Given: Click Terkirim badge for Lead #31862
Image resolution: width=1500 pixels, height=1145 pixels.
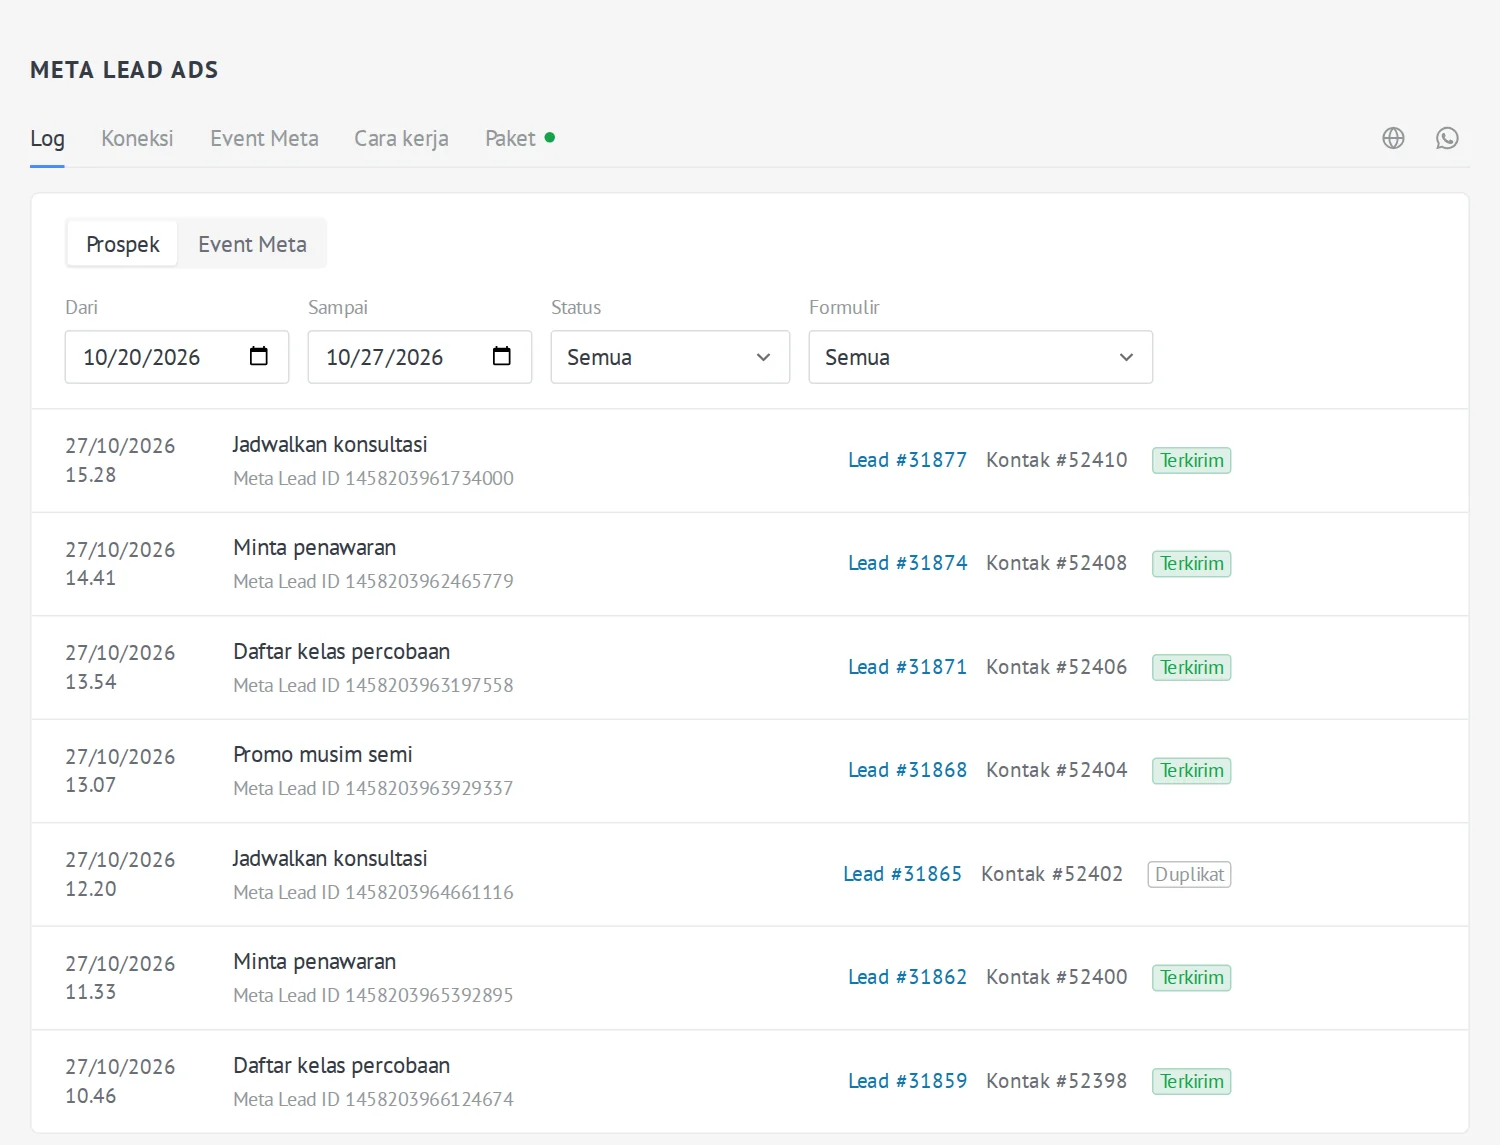Looking at the screenshot, I should (x=1191, y=977).
